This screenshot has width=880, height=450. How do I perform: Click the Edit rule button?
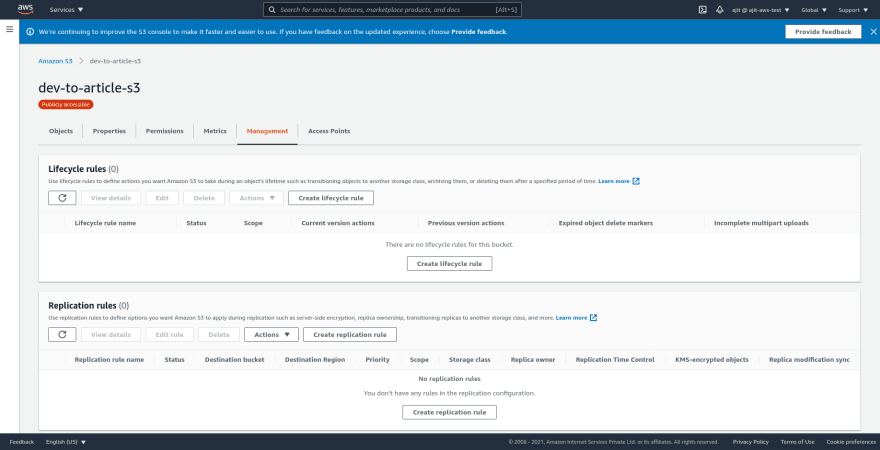pos(169,334)
